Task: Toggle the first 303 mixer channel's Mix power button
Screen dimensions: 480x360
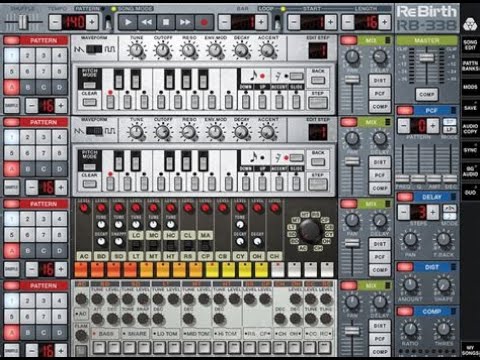Action: [x=349, y=41]
